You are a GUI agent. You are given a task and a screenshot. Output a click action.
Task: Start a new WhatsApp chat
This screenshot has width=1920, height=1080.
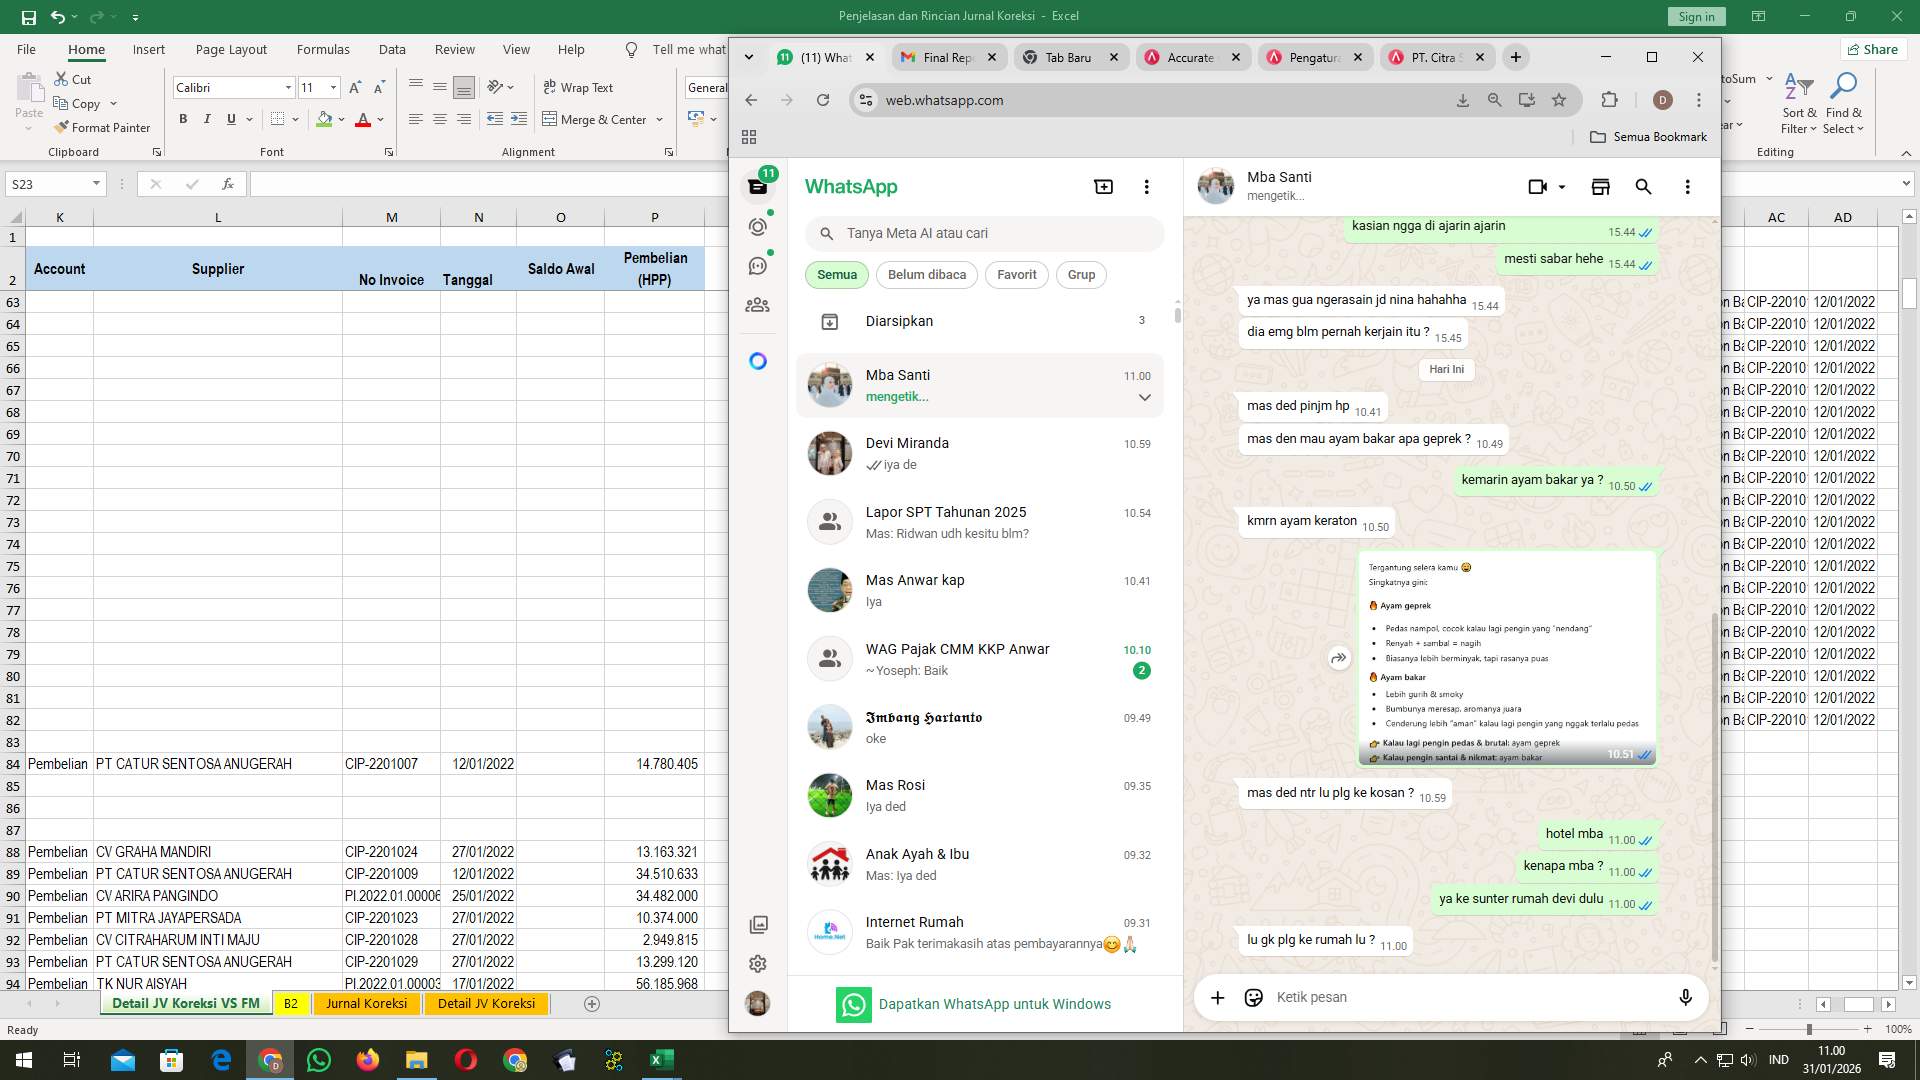click(1102, 186)
